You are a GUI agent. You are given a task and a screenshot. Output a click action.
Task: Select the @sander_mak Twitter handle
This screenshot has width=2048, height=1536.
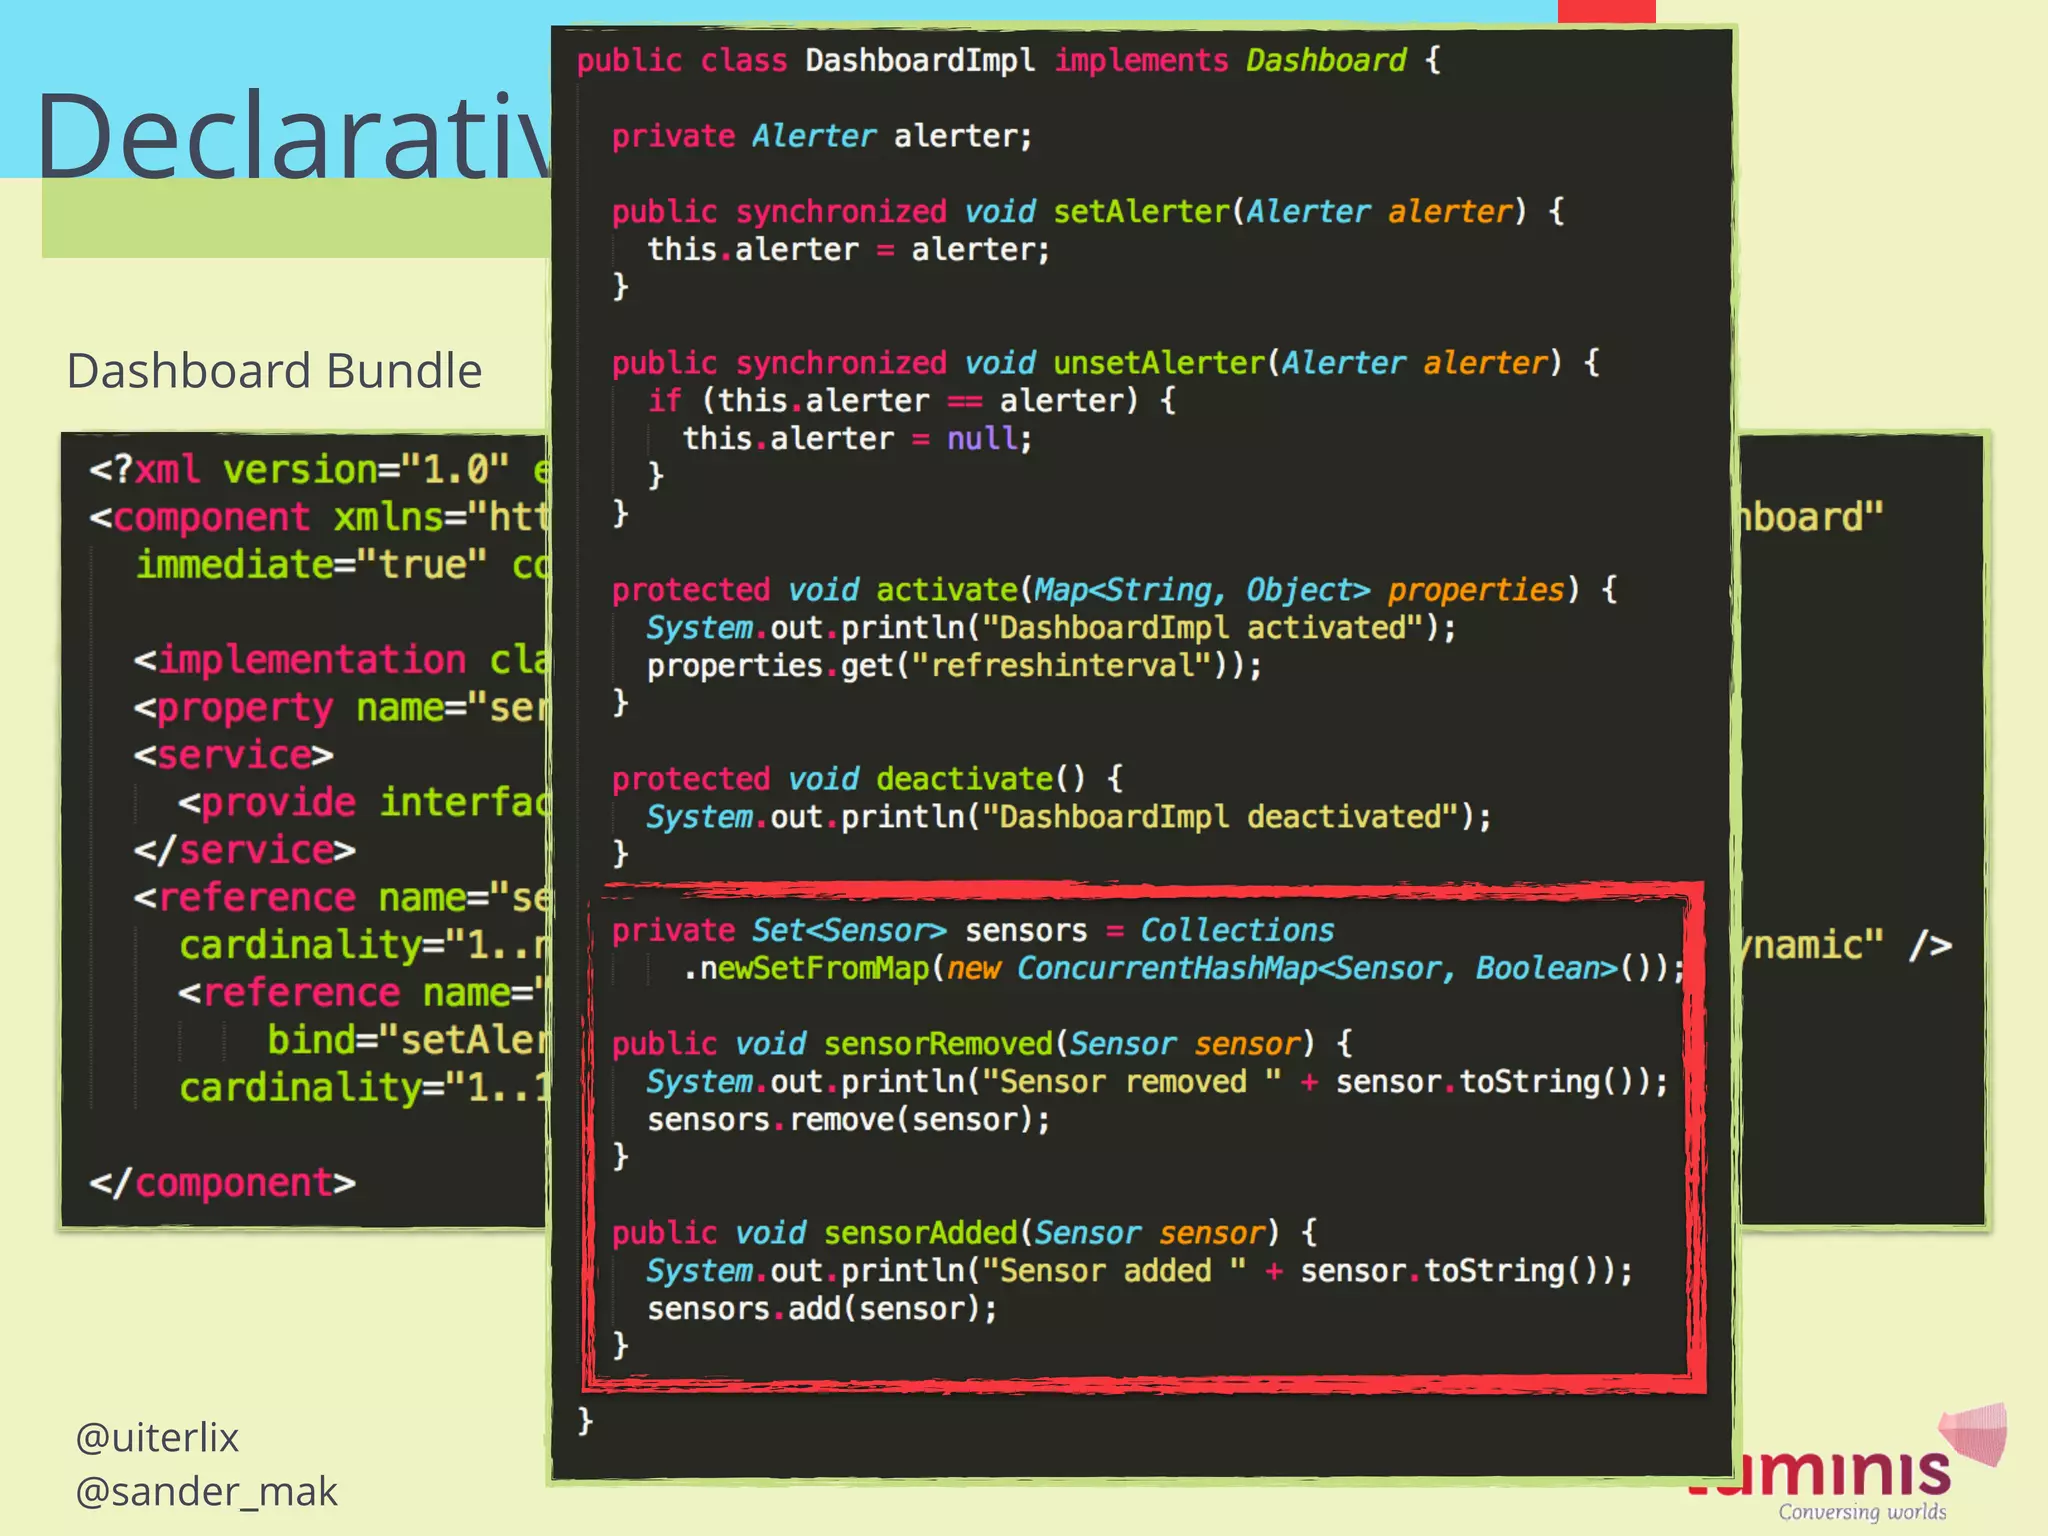point(206,1491)
